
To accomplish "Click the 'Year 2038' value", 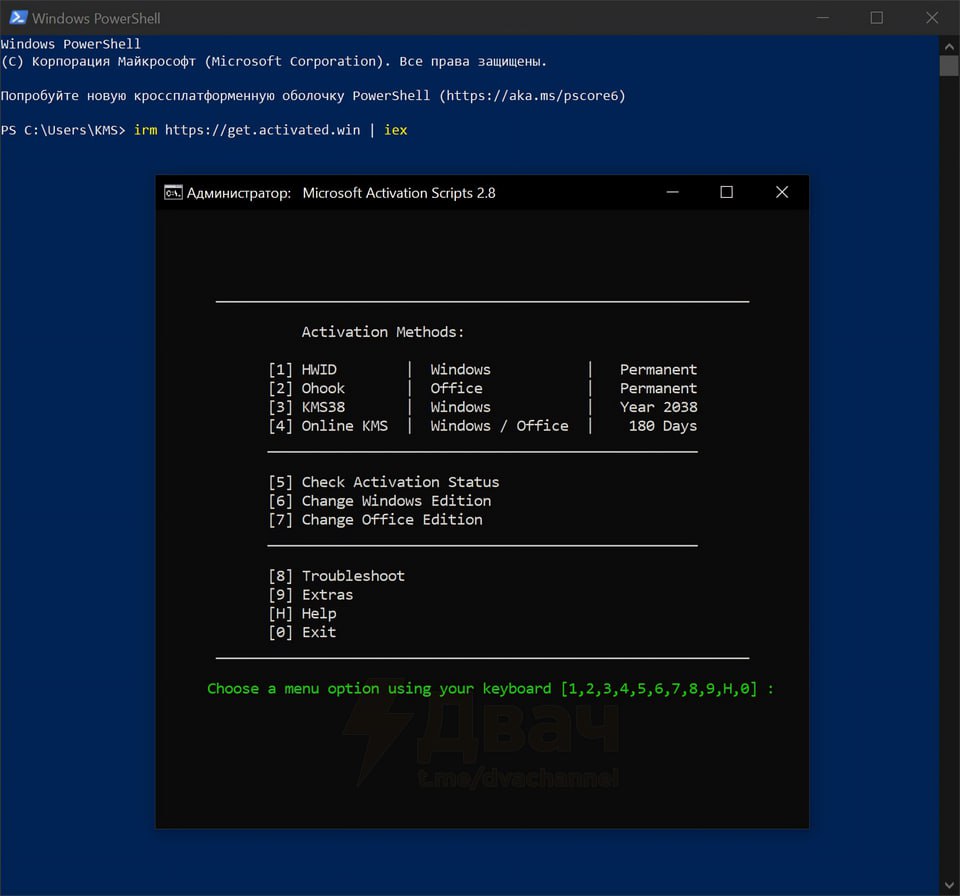I will [658, 407].
